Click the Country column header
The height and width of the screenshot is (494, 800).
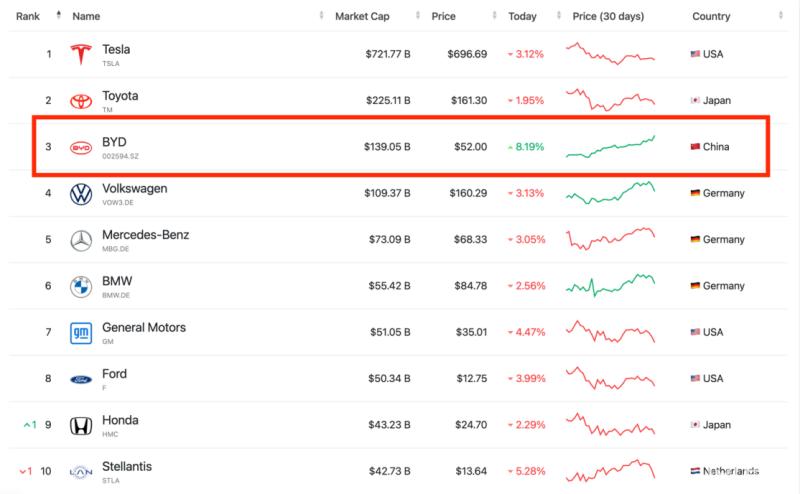(711, 16)
